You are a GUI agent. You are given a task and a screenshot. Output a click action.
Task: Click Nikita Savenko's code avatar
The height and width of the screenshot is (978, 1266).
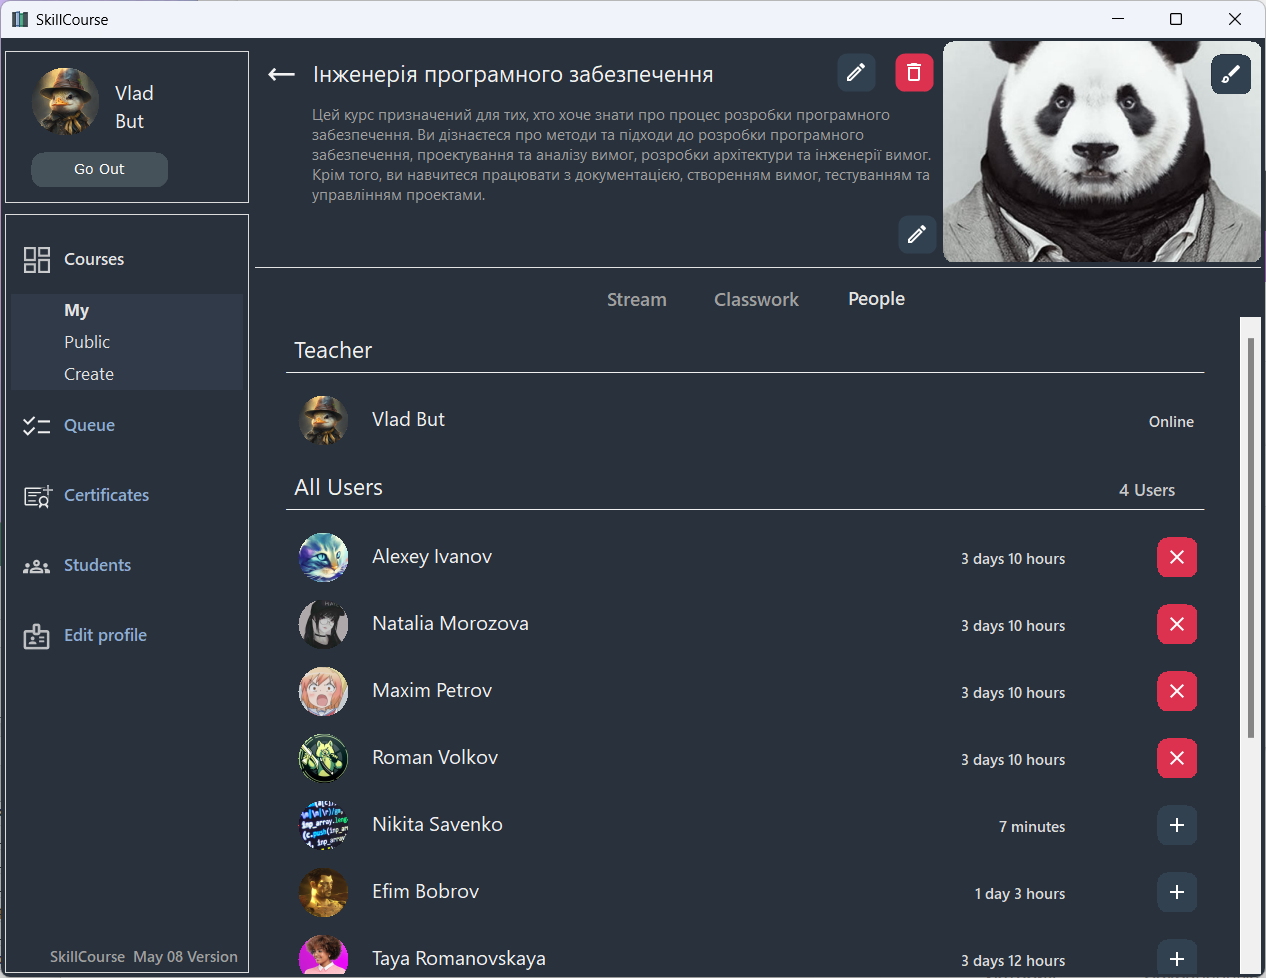(324, 825)
